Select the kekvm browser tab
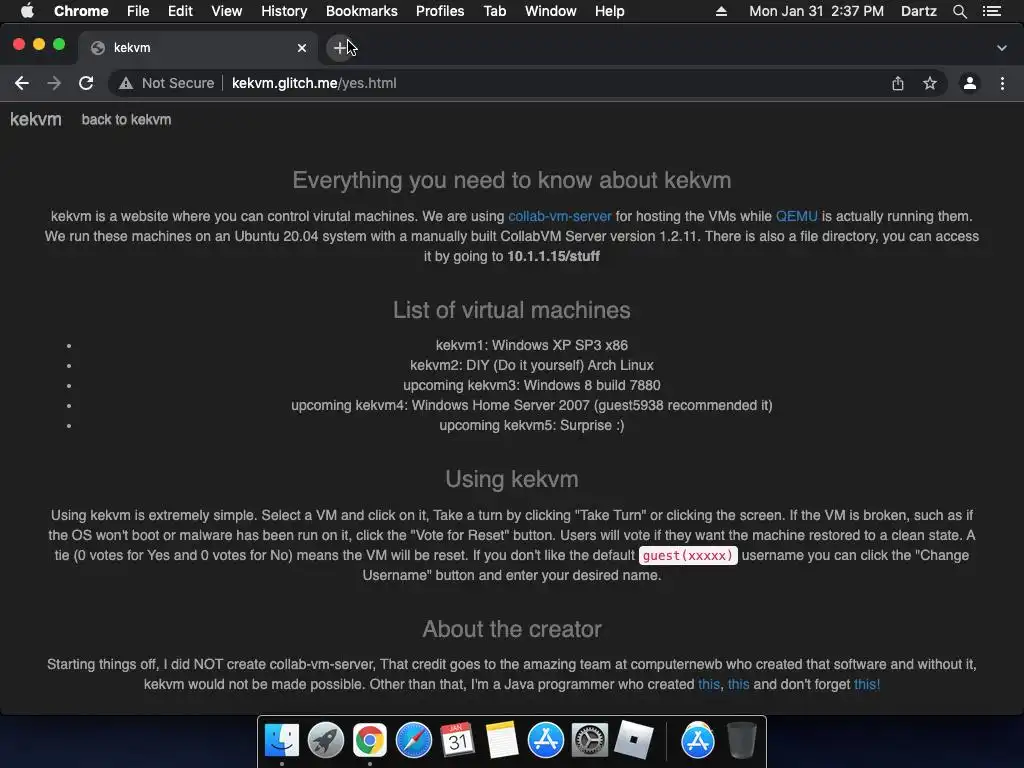The width and height of the screenshot is (1024, 768). coord(199,48)
